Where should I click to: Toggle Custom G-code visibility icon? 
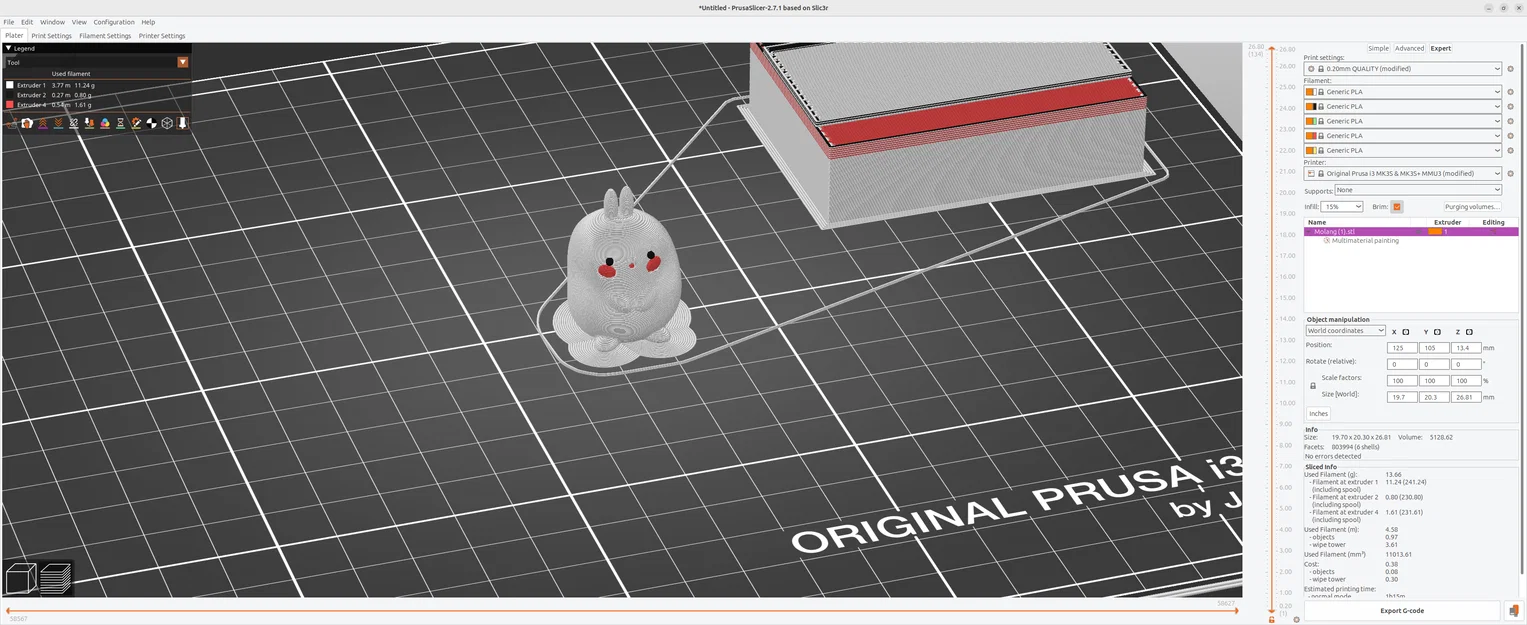pyautogui.click(x=136, y=123)
